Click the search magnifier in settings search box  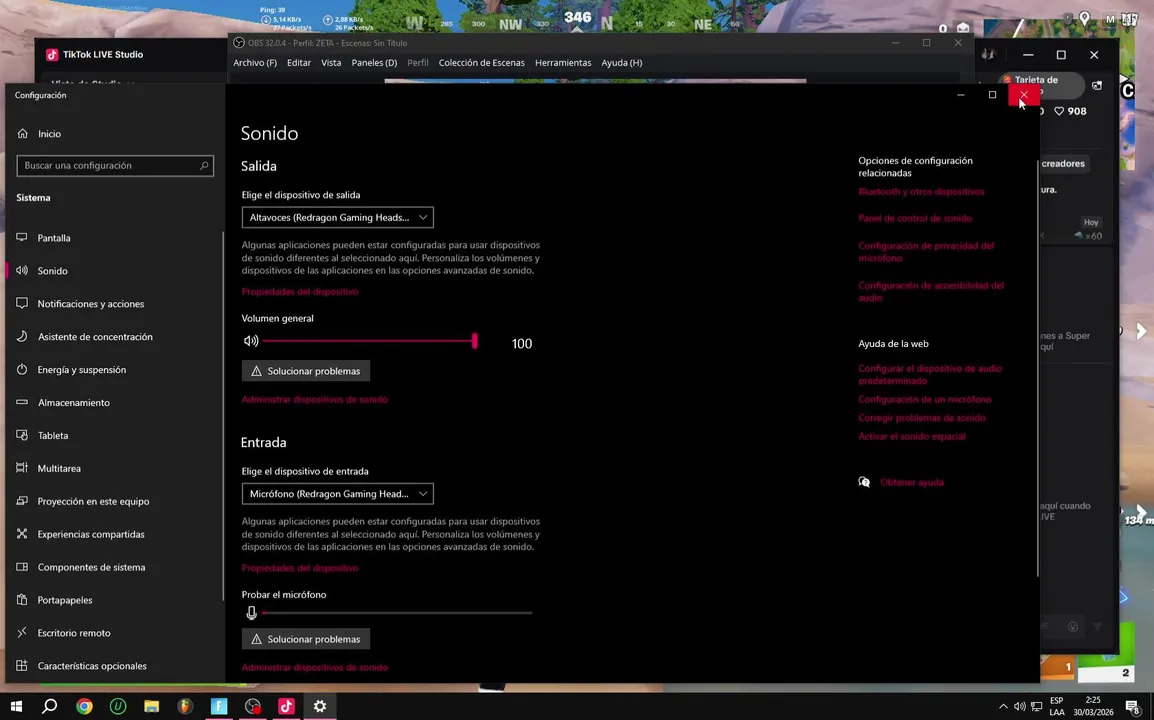[x=204, y=166]
